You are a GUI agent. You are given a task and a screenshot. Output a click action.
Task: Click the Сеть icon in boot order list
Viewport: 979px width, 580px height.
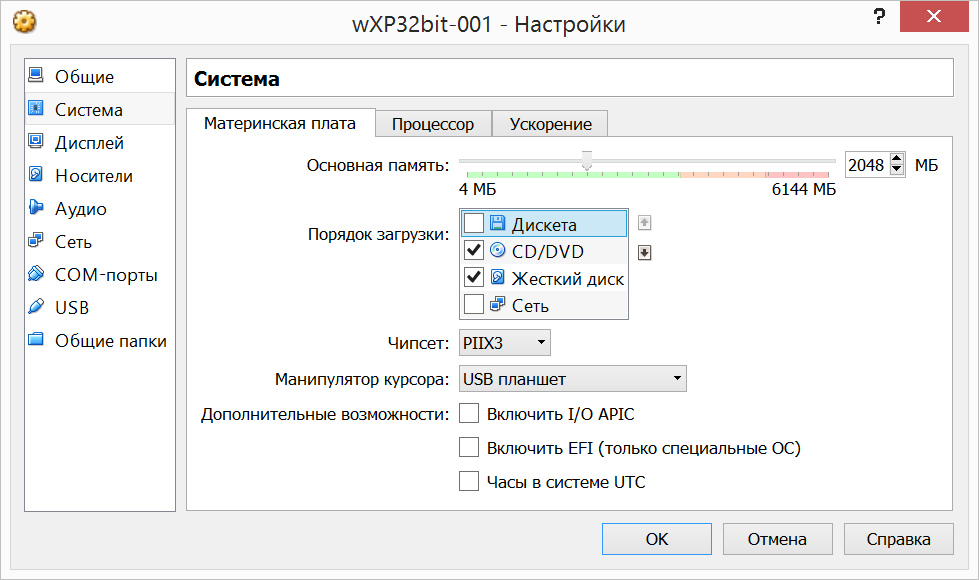click(498, 305)
